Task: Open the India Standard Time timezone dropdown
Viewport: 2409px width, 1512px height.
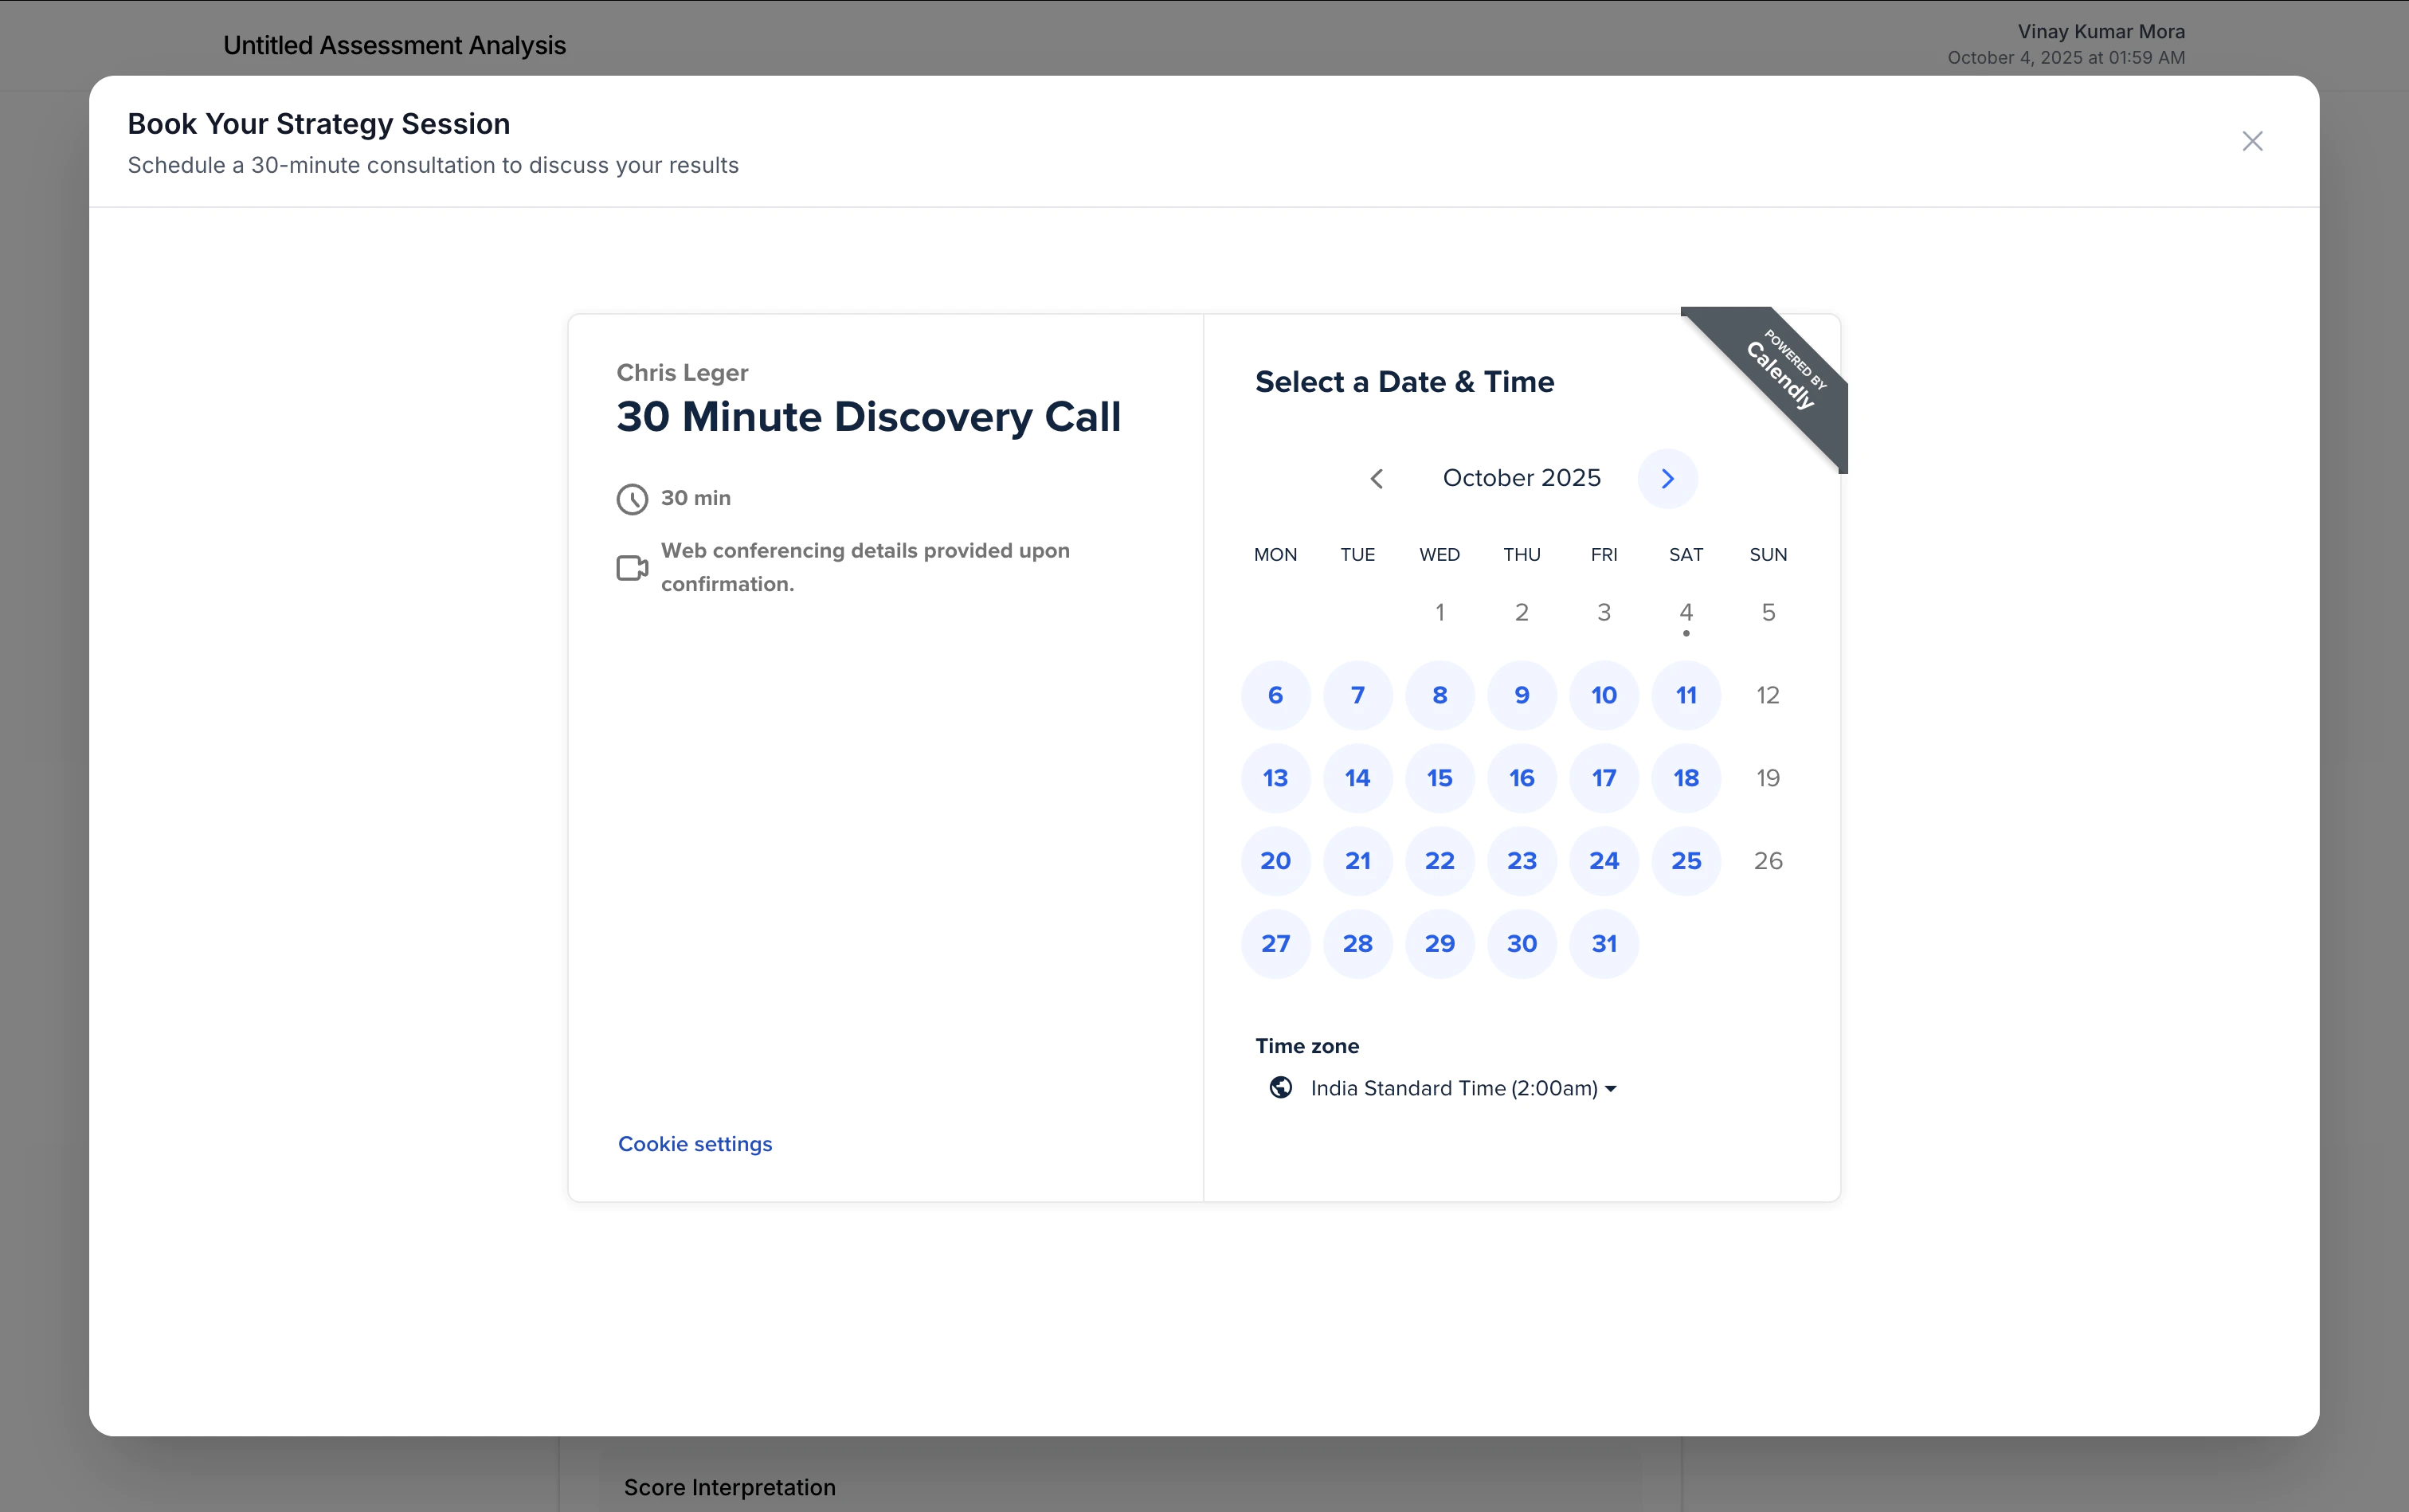Action: (1460, 1088)
